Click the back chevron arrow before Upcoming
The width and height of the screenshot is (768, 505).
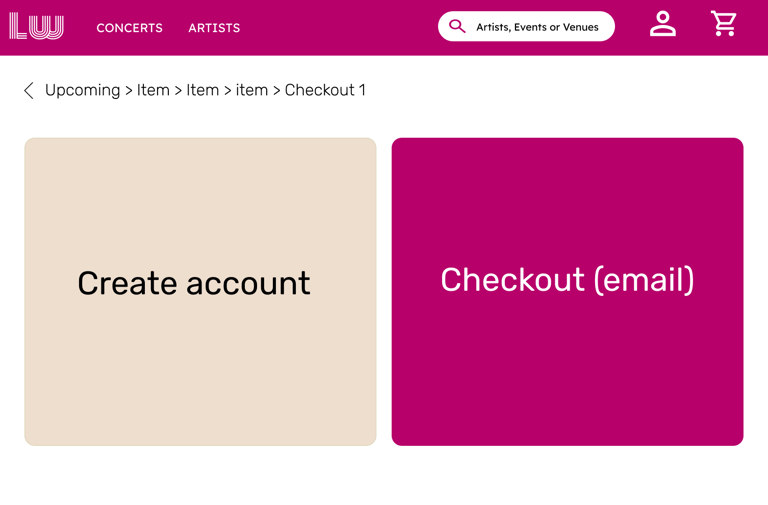coord(29,91)
